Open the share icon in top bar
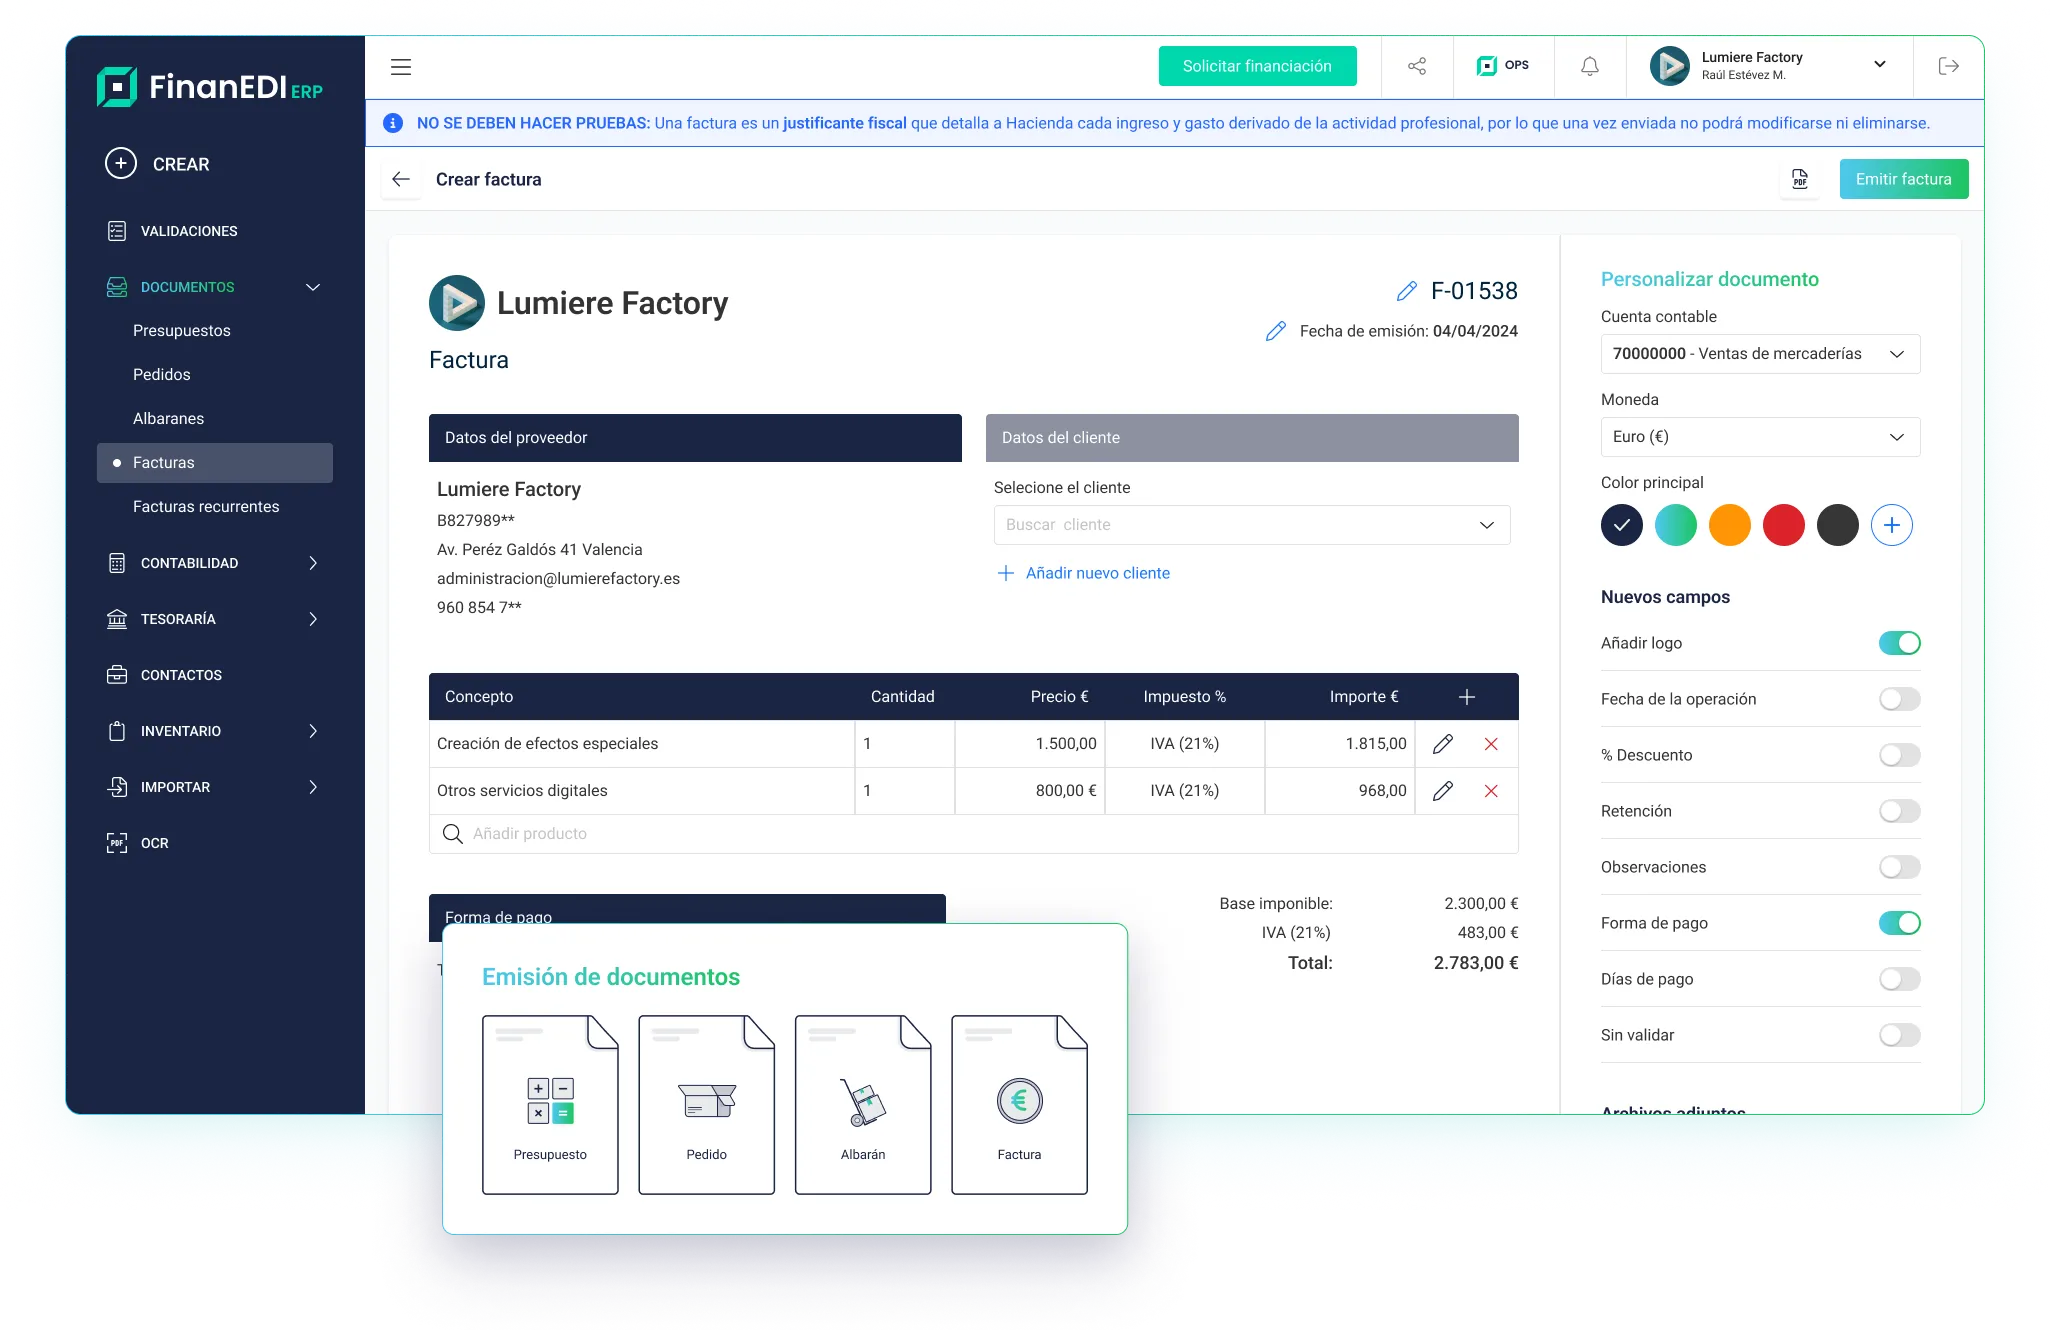The image size is (2050, 1330). click(x=1417, y=66)
